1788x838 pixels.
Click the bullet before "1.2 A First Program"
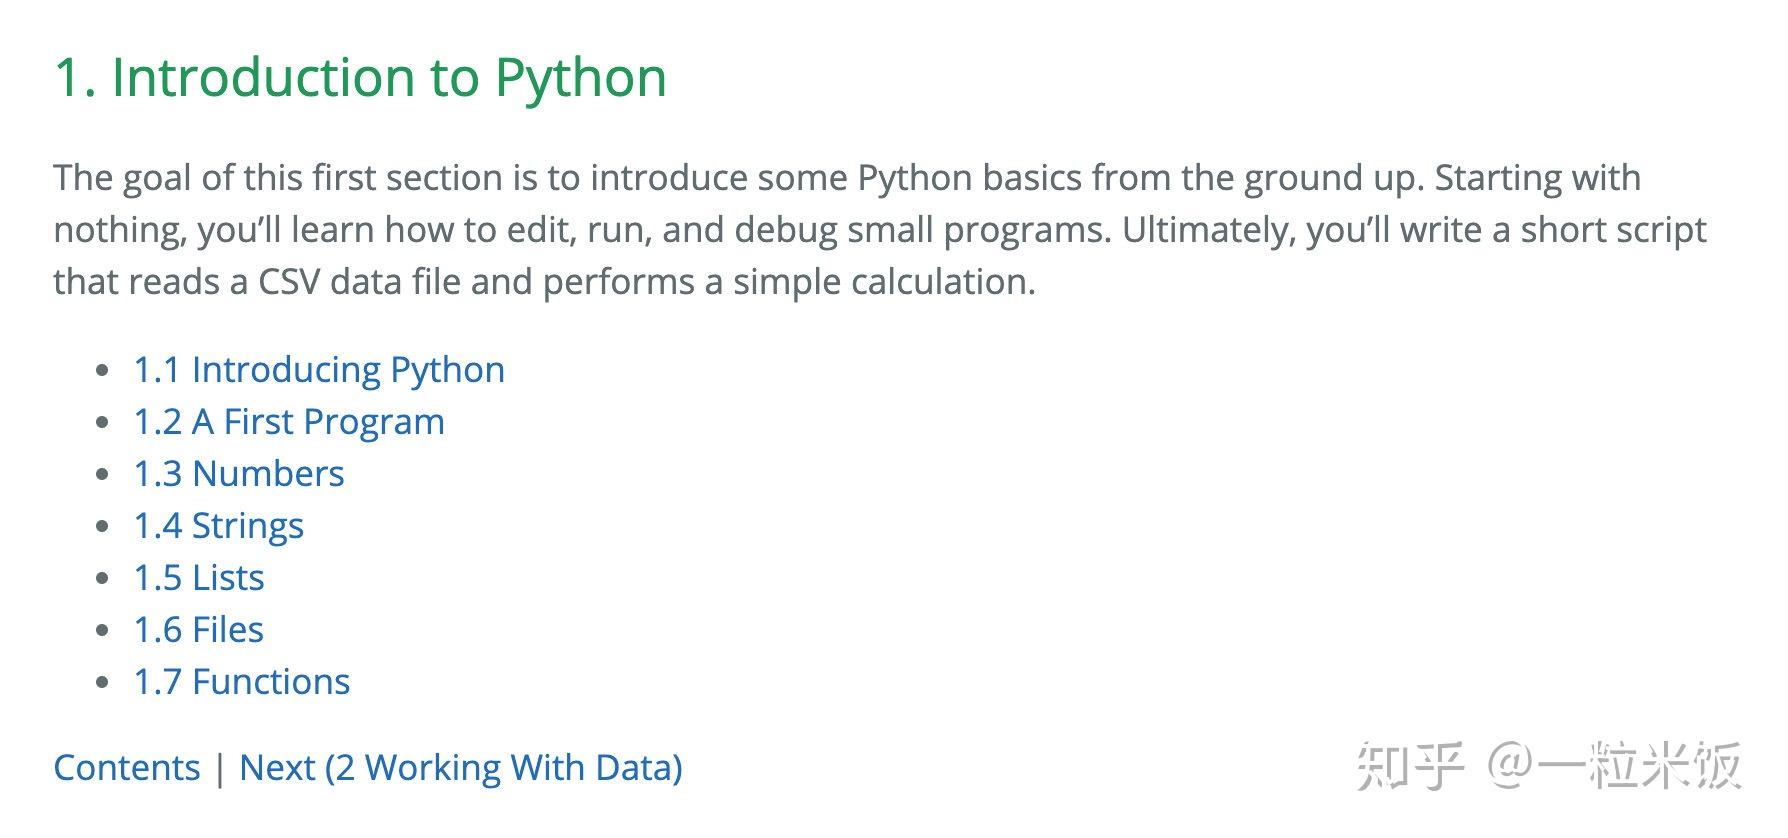point(102,423)
